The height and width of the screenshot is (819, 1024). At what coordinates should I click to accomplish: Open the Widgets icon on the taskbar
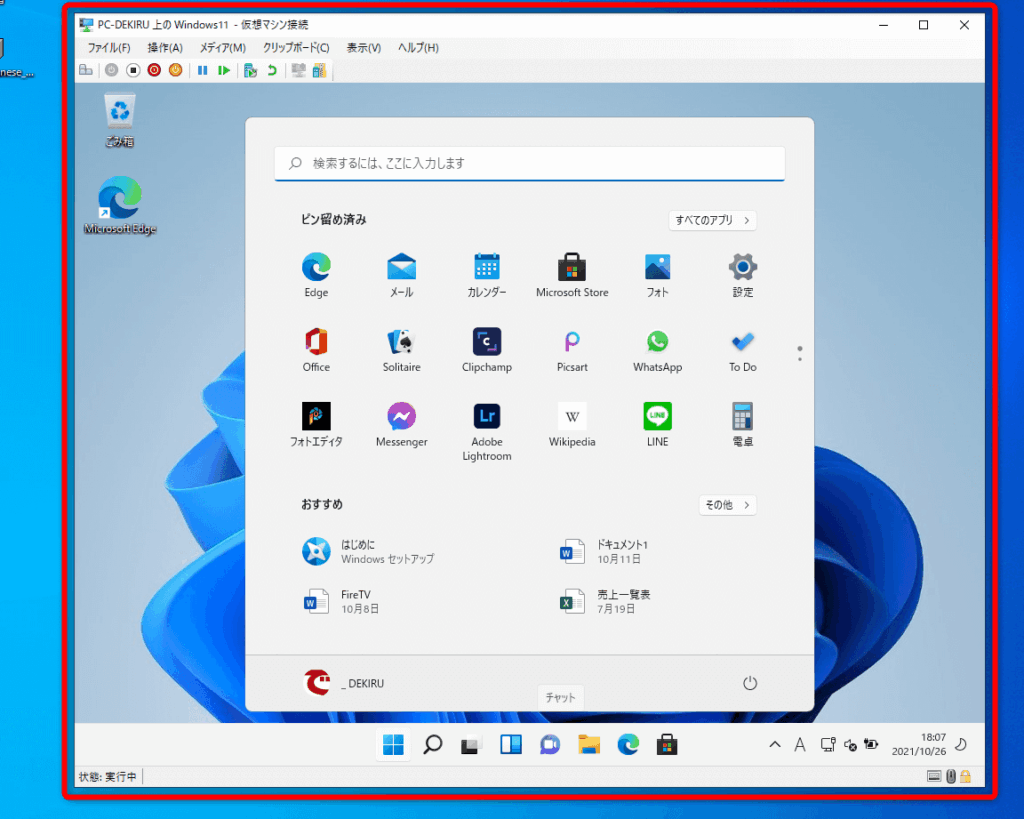click(x=511, y=744)
